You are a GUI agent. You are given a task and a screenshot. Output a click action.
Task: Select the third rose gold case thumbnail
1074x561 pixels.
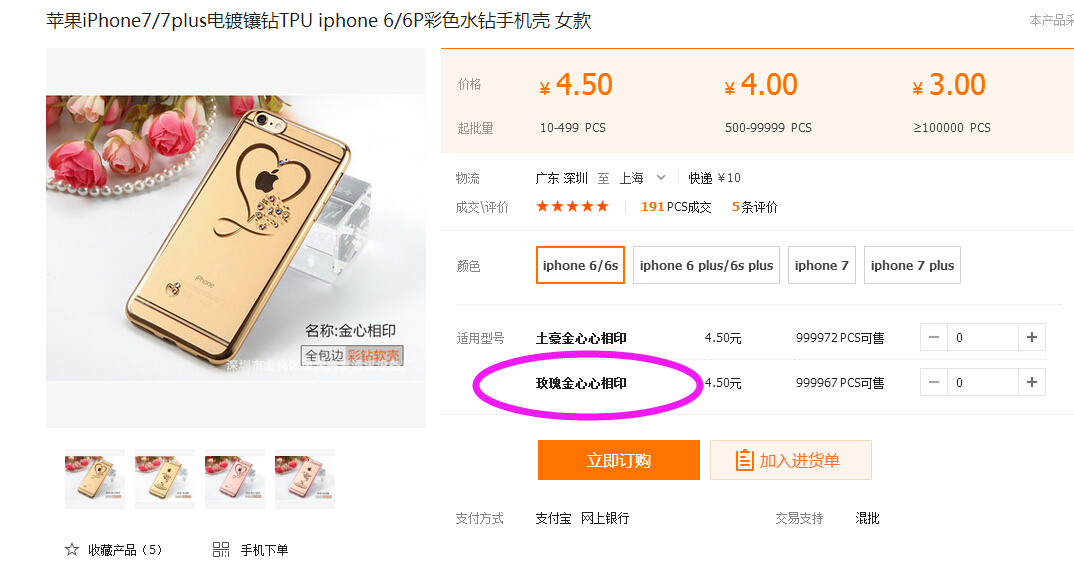point(235,479)
